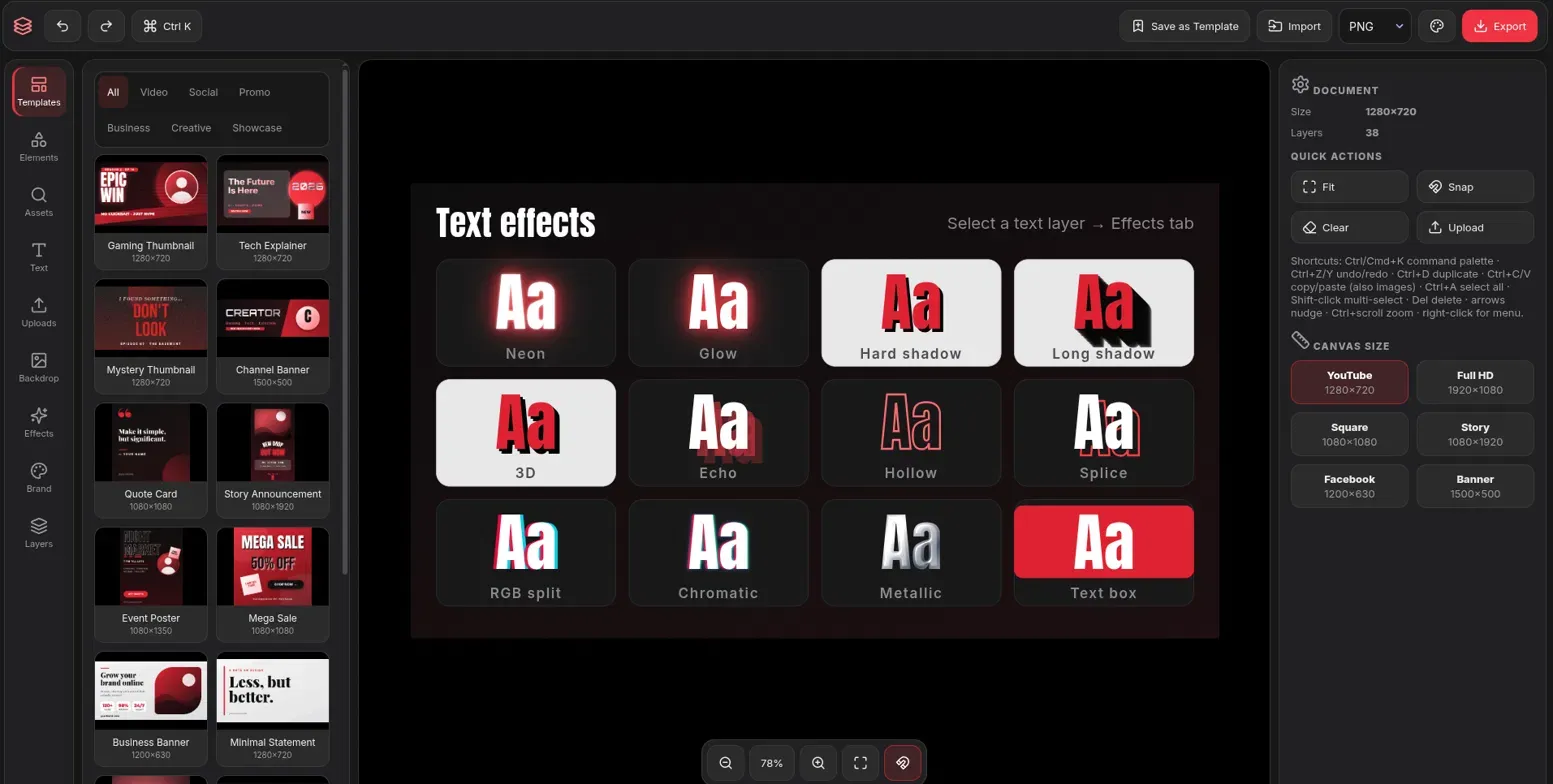
Task: Open the Ctrl K command palette
Action: point(167,26)
